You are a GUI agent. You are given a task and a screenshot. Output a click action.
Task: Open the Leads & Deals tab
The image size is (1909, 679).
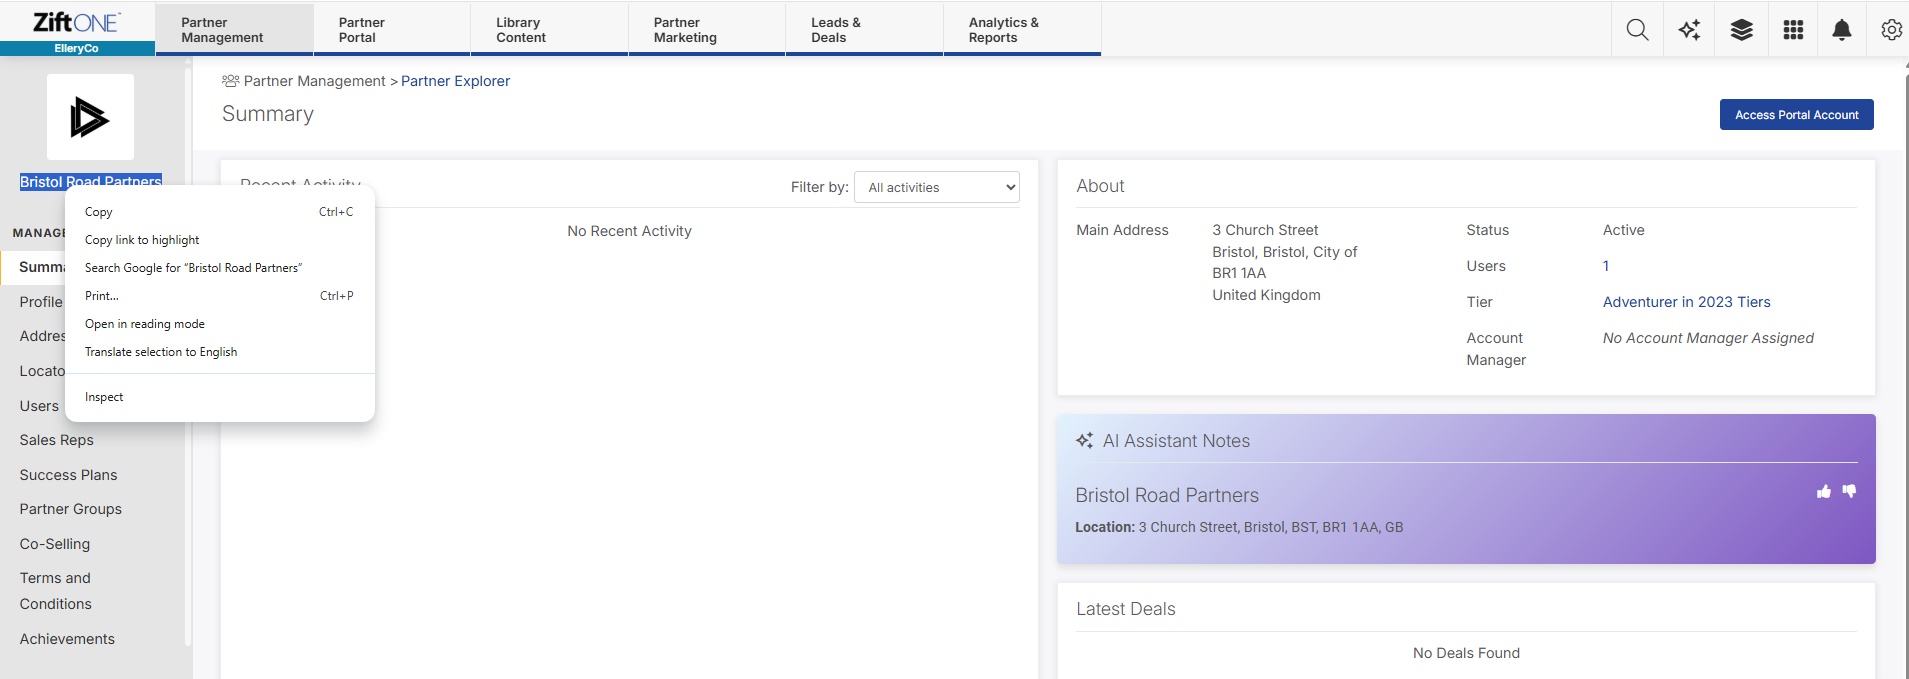864,30
